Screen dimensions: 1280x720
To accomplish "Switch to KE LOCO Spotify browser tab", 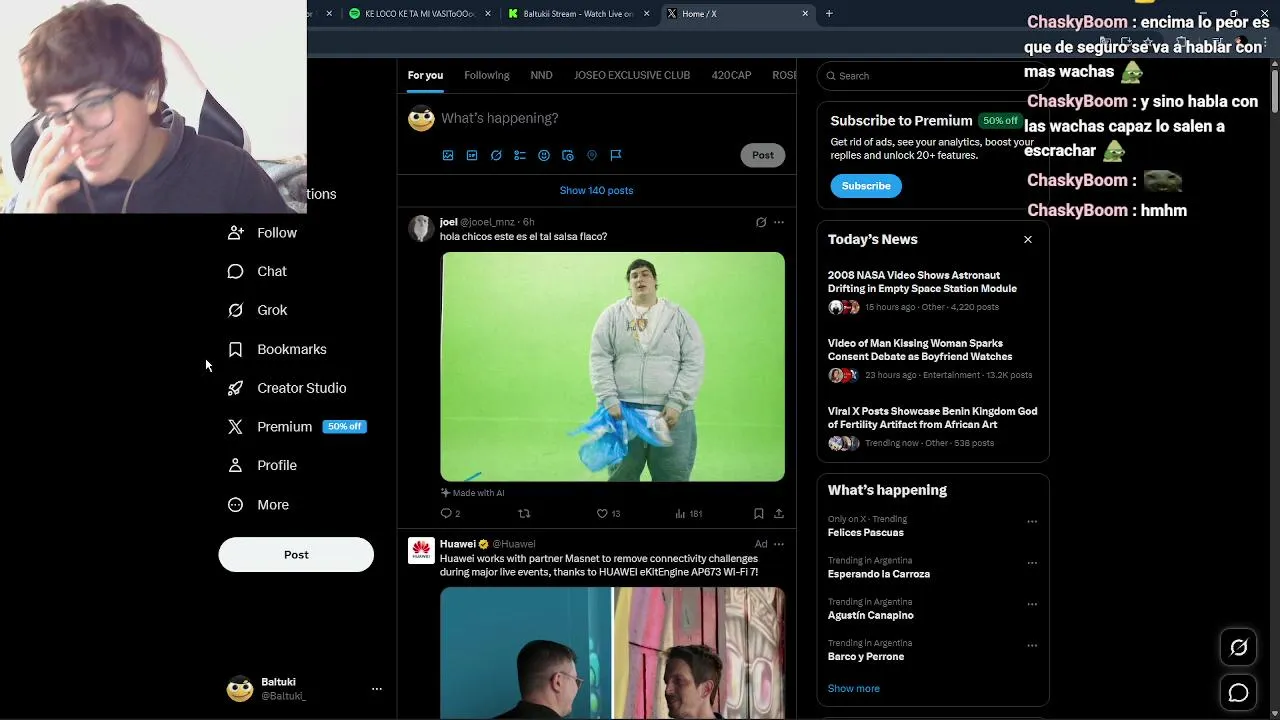I will 419,14.
